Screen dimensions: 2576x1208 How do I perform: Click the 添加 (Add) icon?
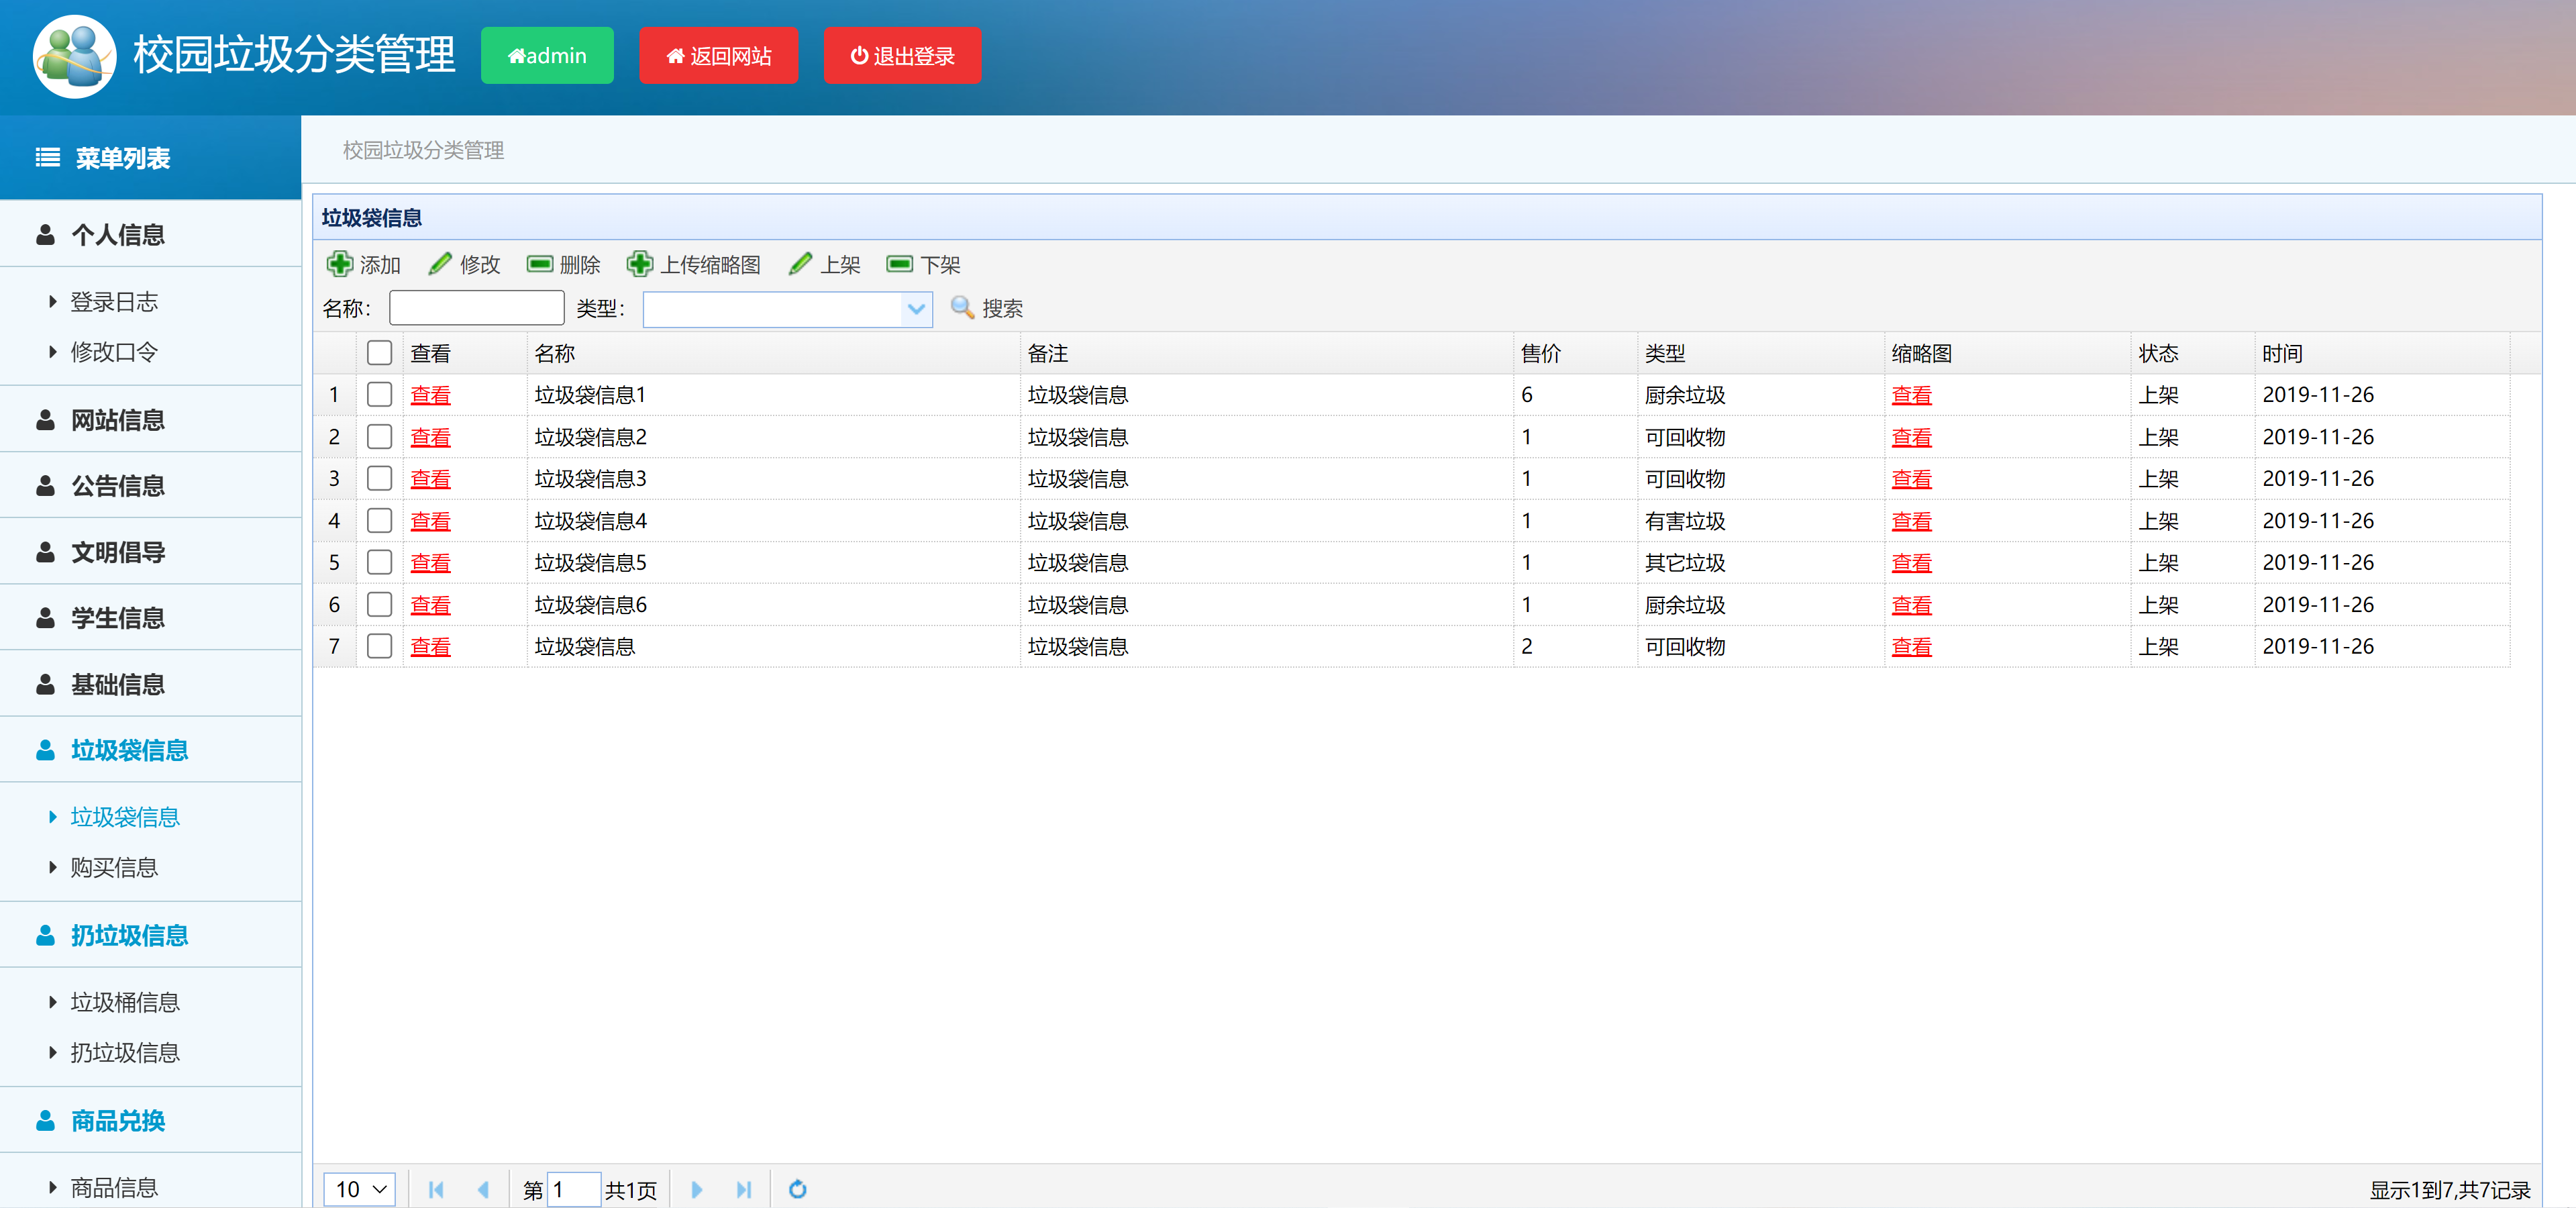(341, 264)
